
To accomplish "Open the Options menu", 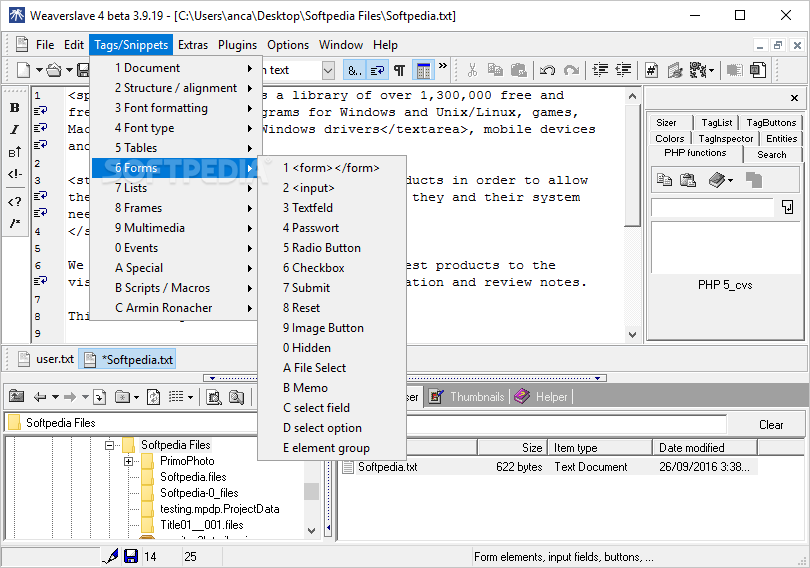I will pos(288,45).
